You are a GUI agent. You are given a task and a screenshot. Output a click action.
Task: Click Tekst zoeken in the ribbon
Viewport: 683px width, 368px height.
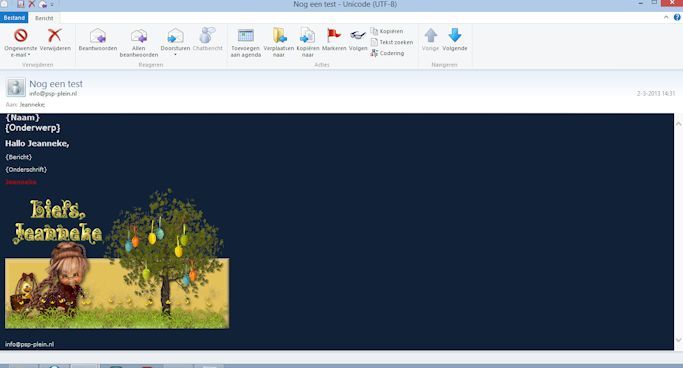coord(392,42)
